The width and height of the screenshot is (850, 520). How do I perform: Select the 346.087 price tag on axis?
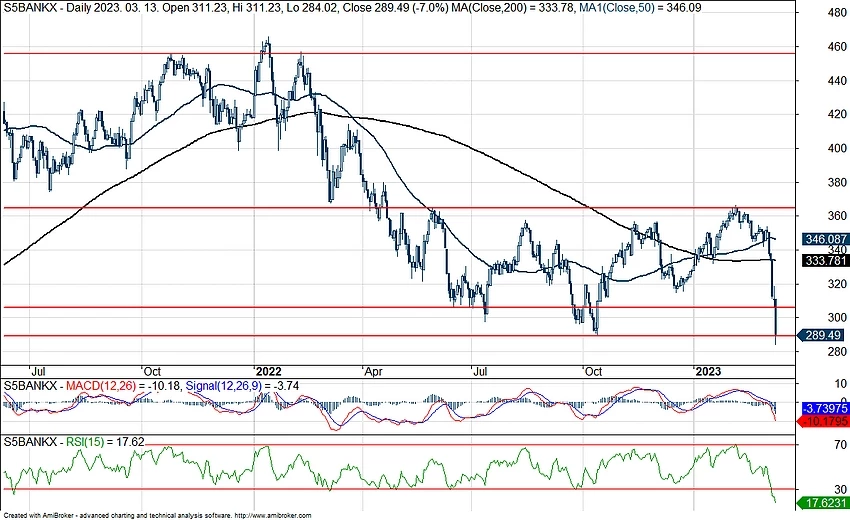coord(825,239)
